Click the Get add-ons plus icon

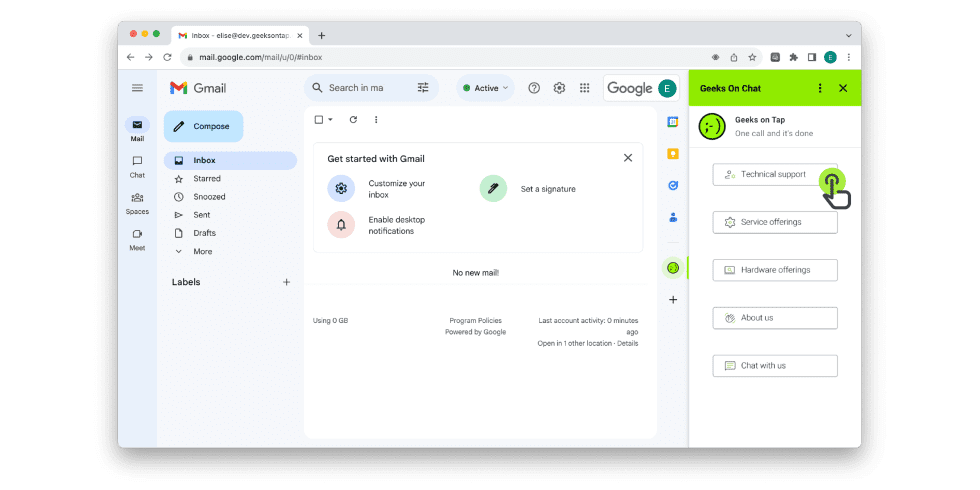673,299
